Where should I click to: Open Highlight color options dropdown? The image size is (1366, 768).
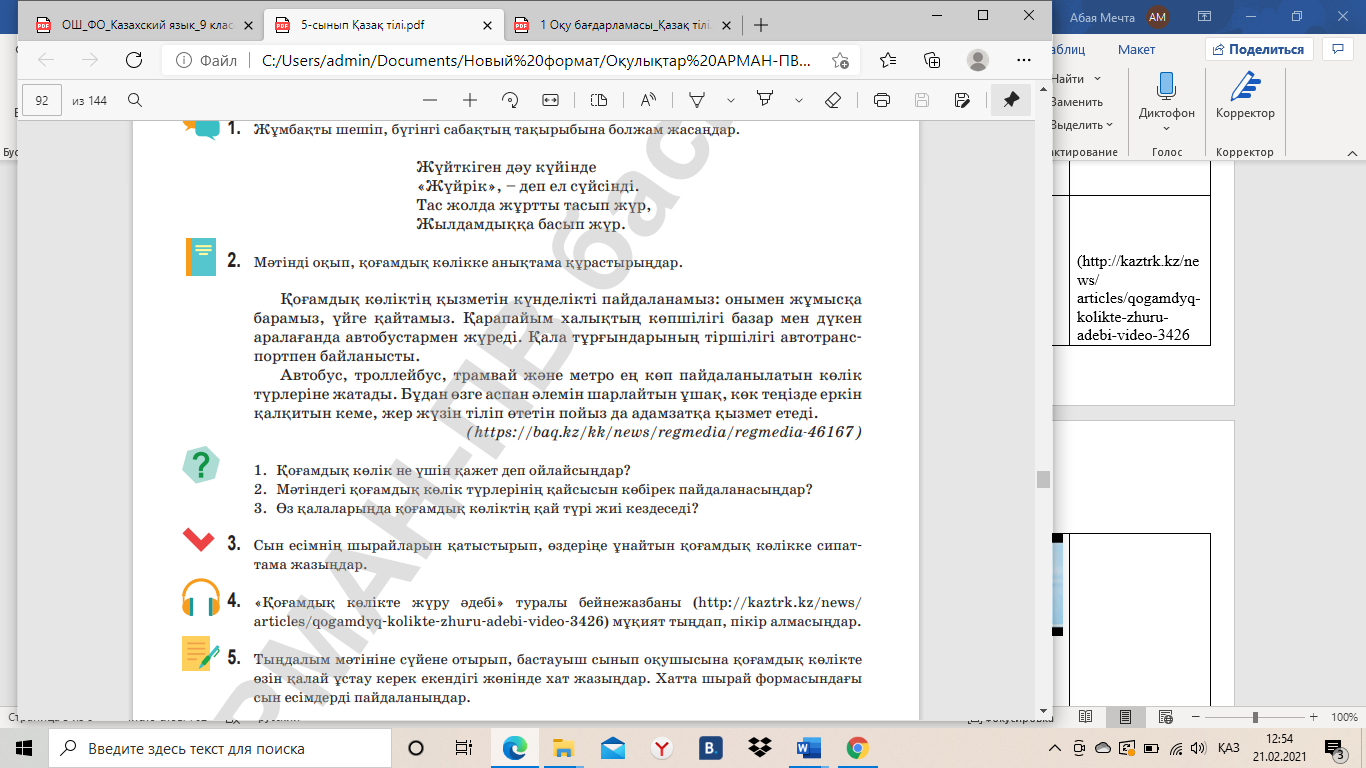click(x=798, y=100)
